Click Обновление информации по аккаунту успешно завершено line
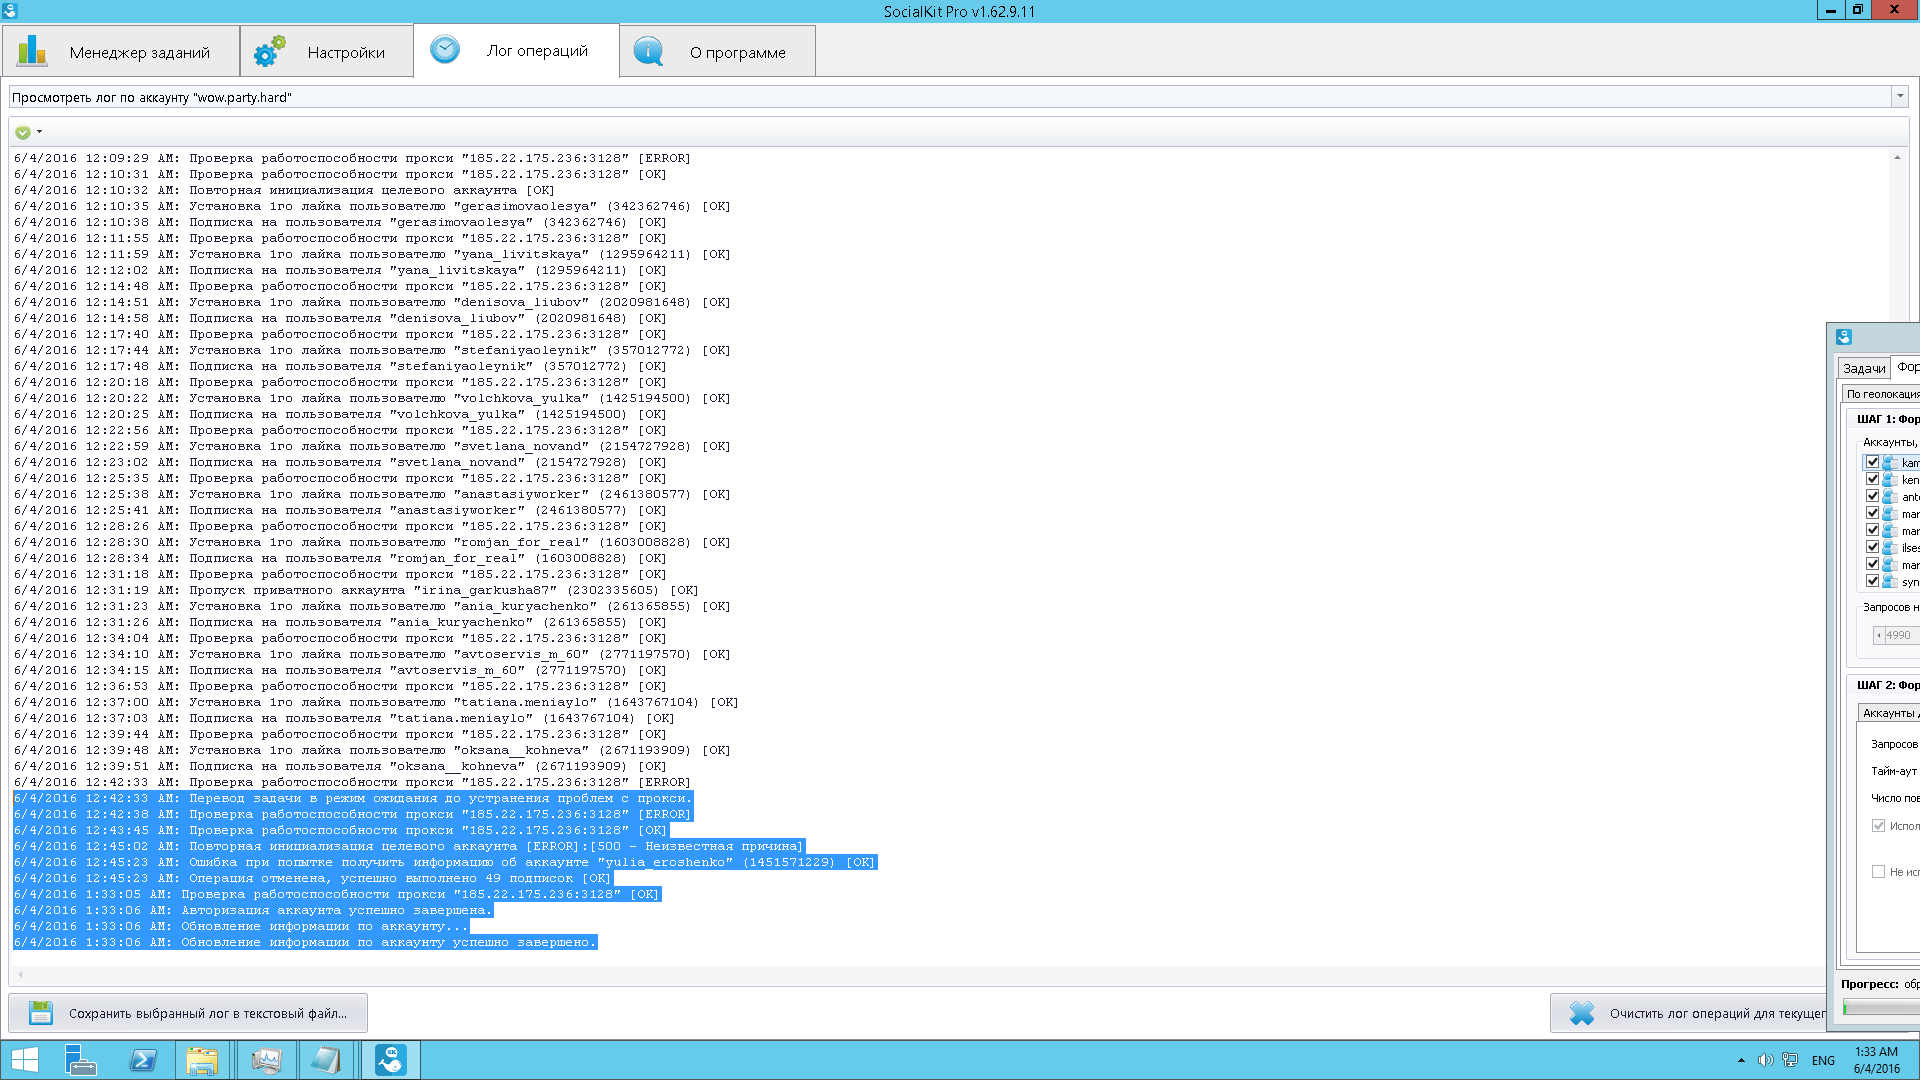This screenshot has width=1920, height=1080. pos(304,942)
